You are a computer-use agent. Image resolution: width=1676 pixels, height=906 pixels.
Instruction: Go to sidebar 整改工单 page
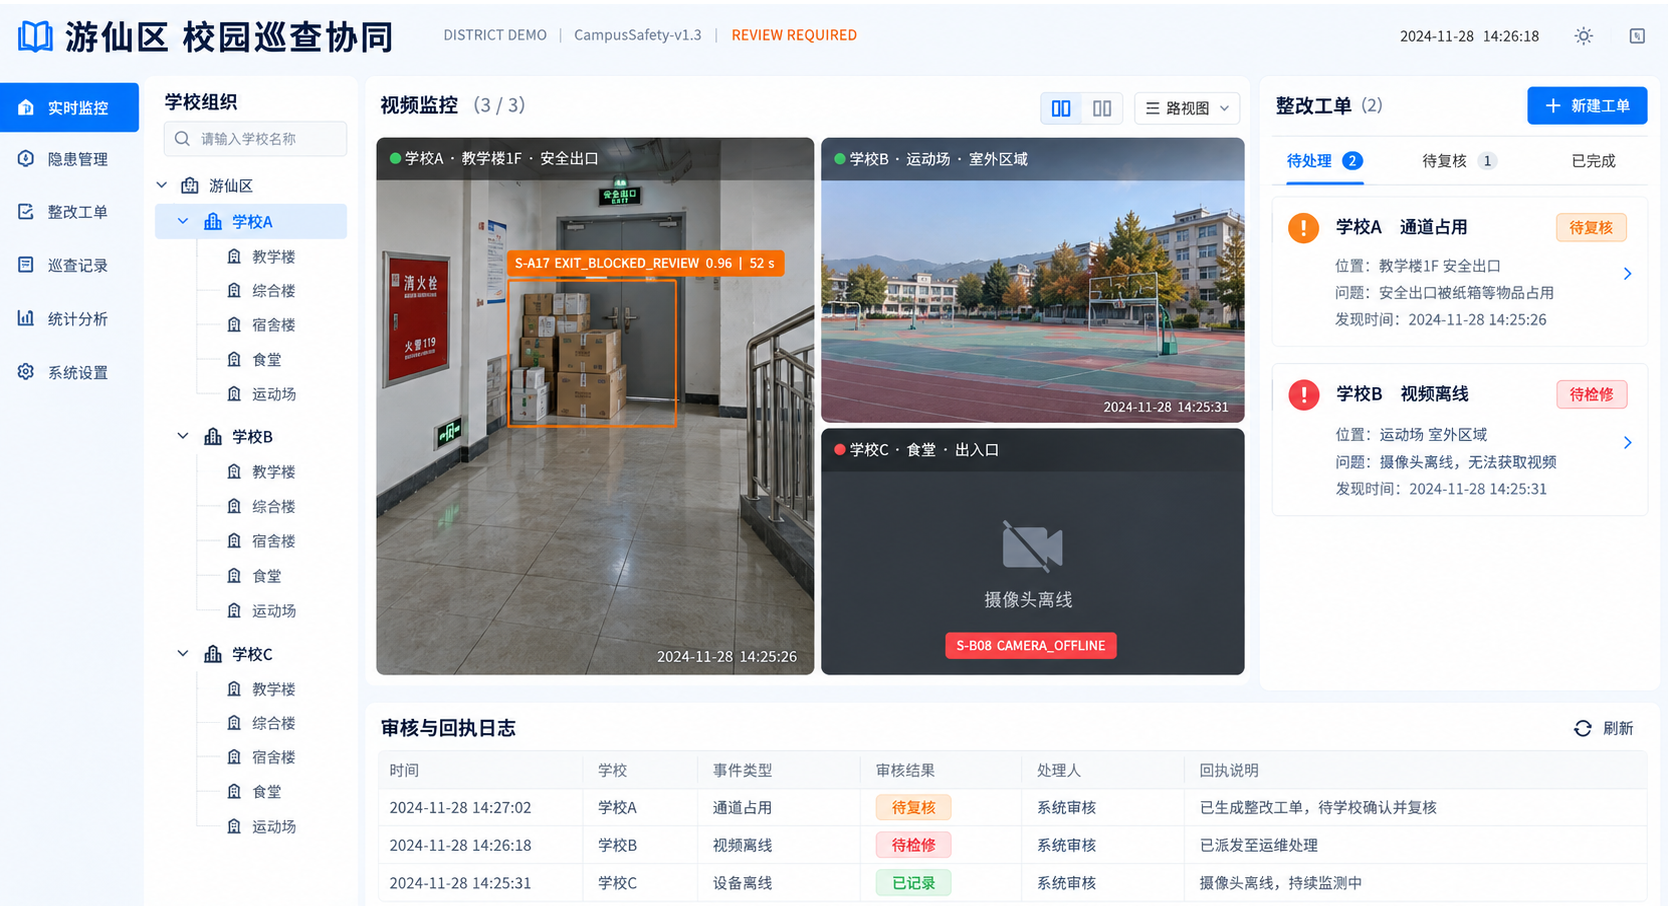69,212
